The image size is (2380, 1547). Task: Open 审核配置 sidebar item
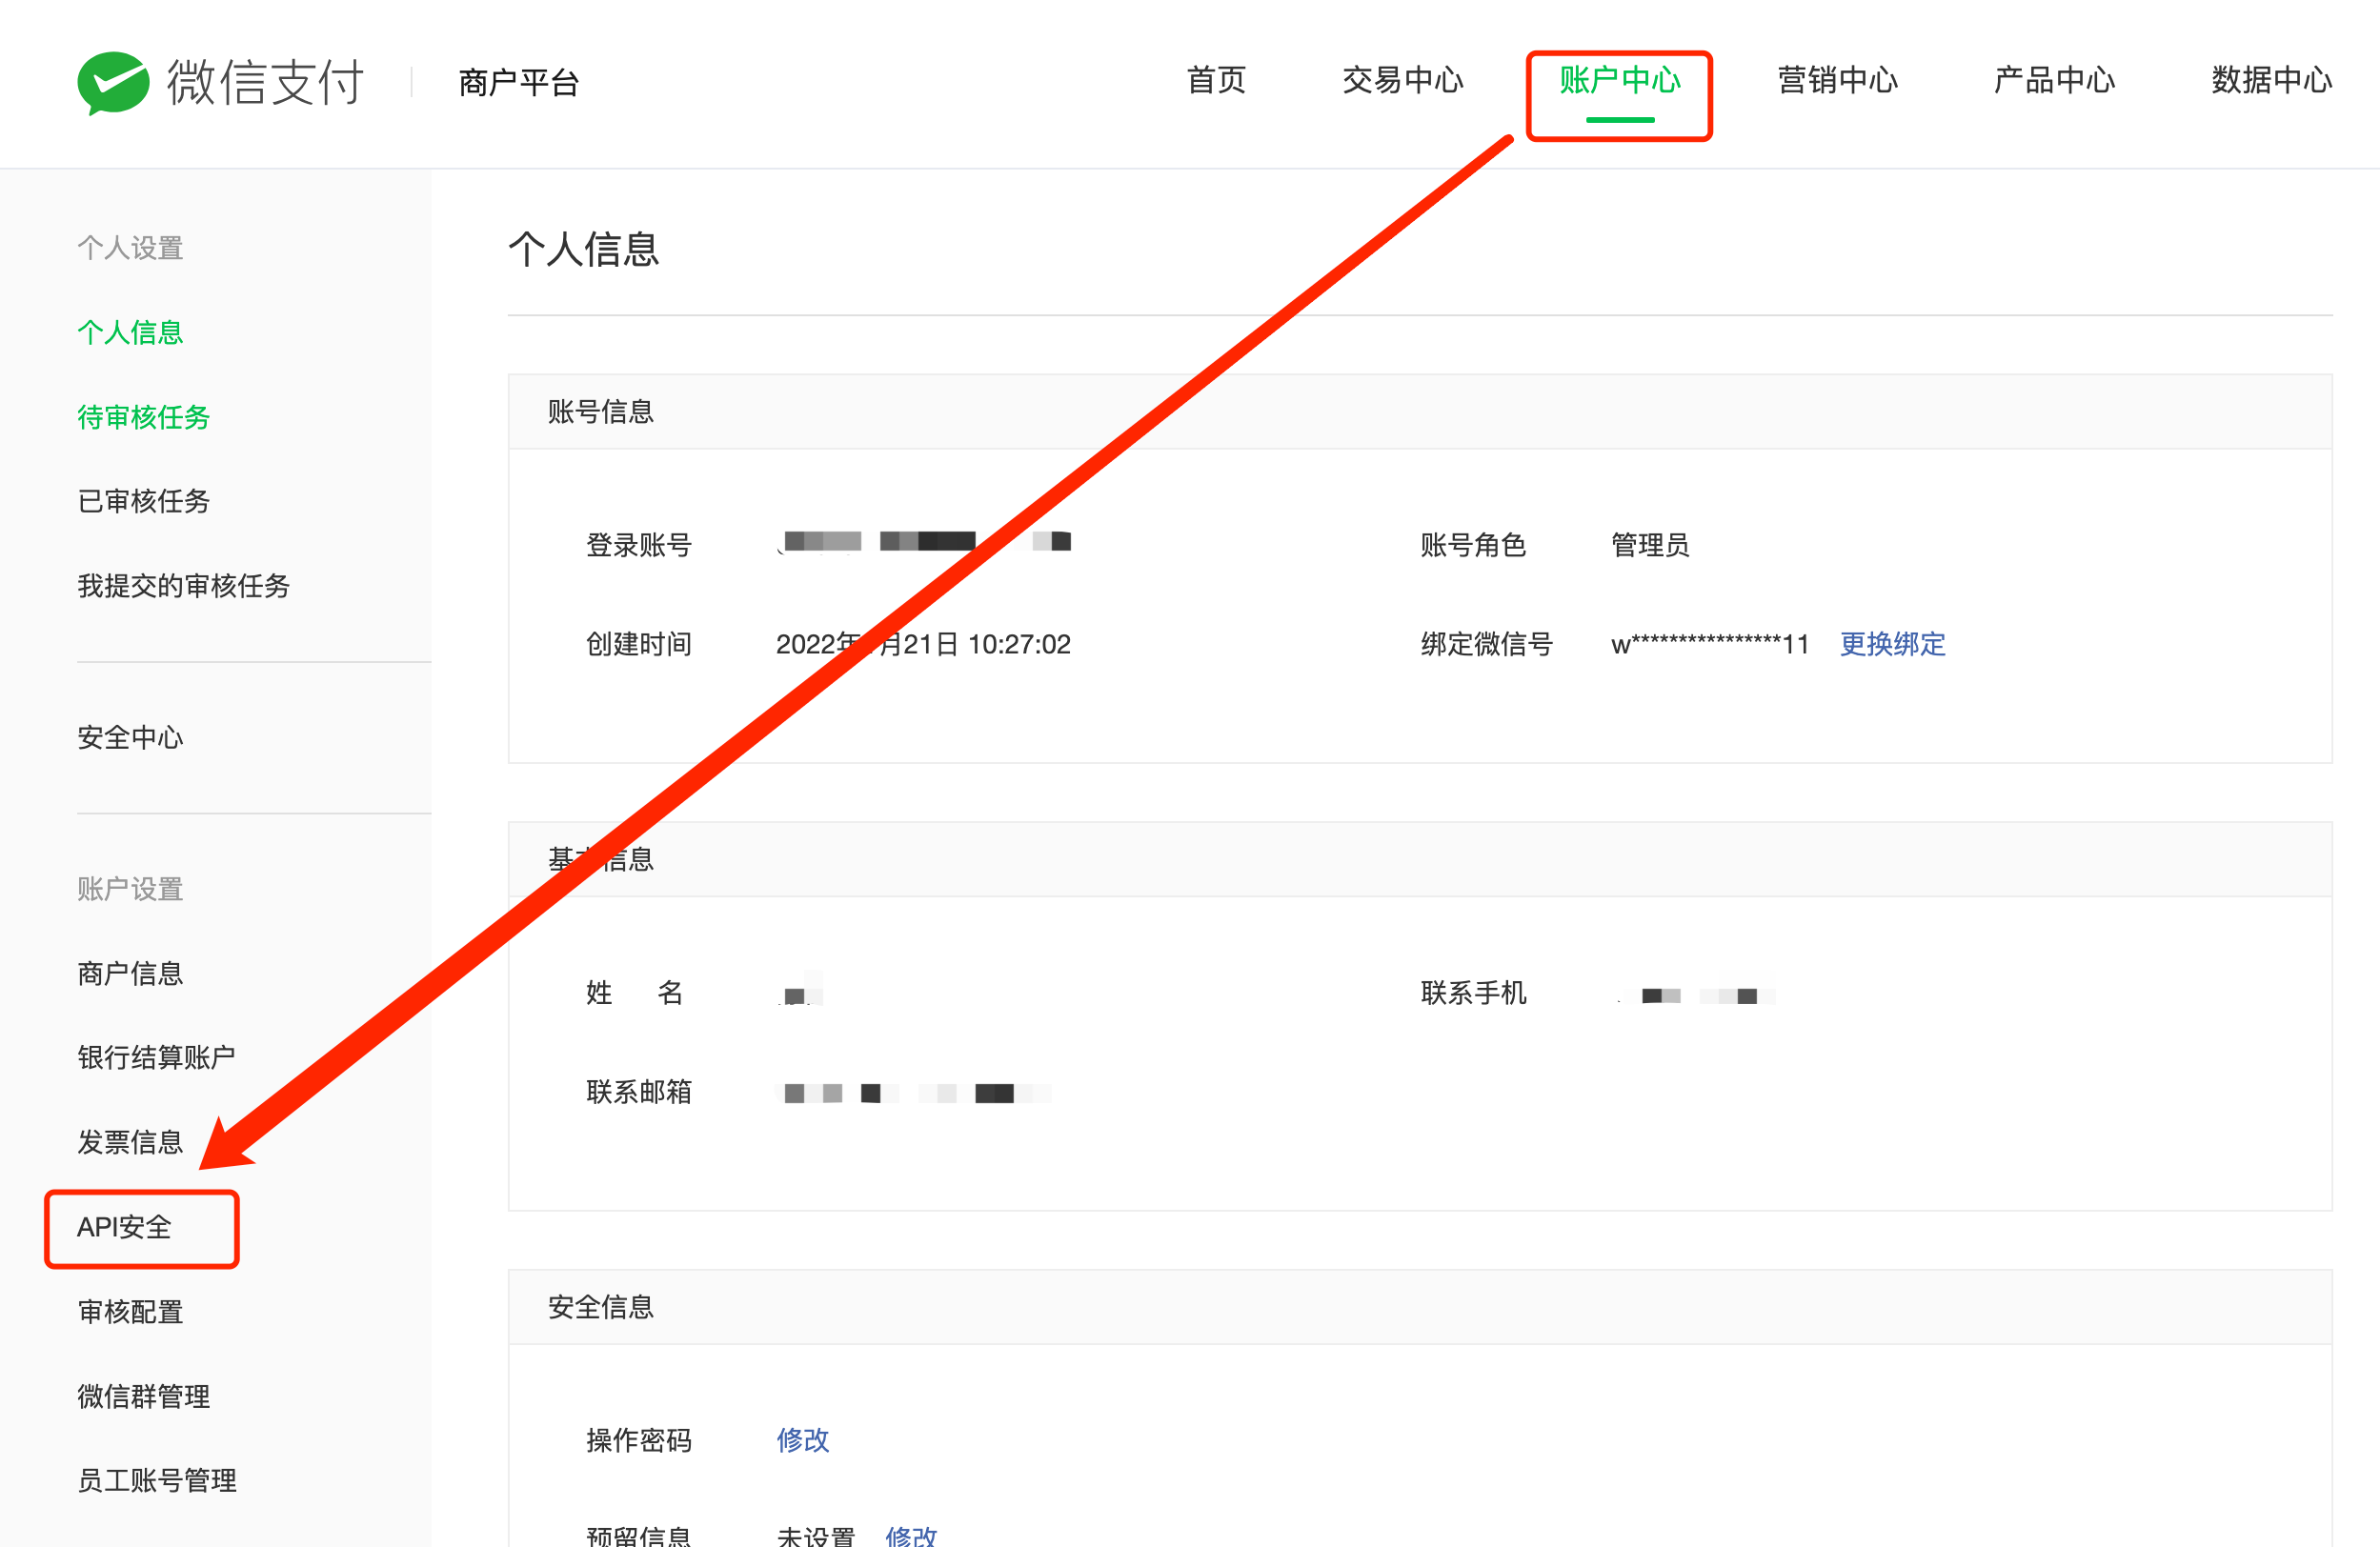130,1311
